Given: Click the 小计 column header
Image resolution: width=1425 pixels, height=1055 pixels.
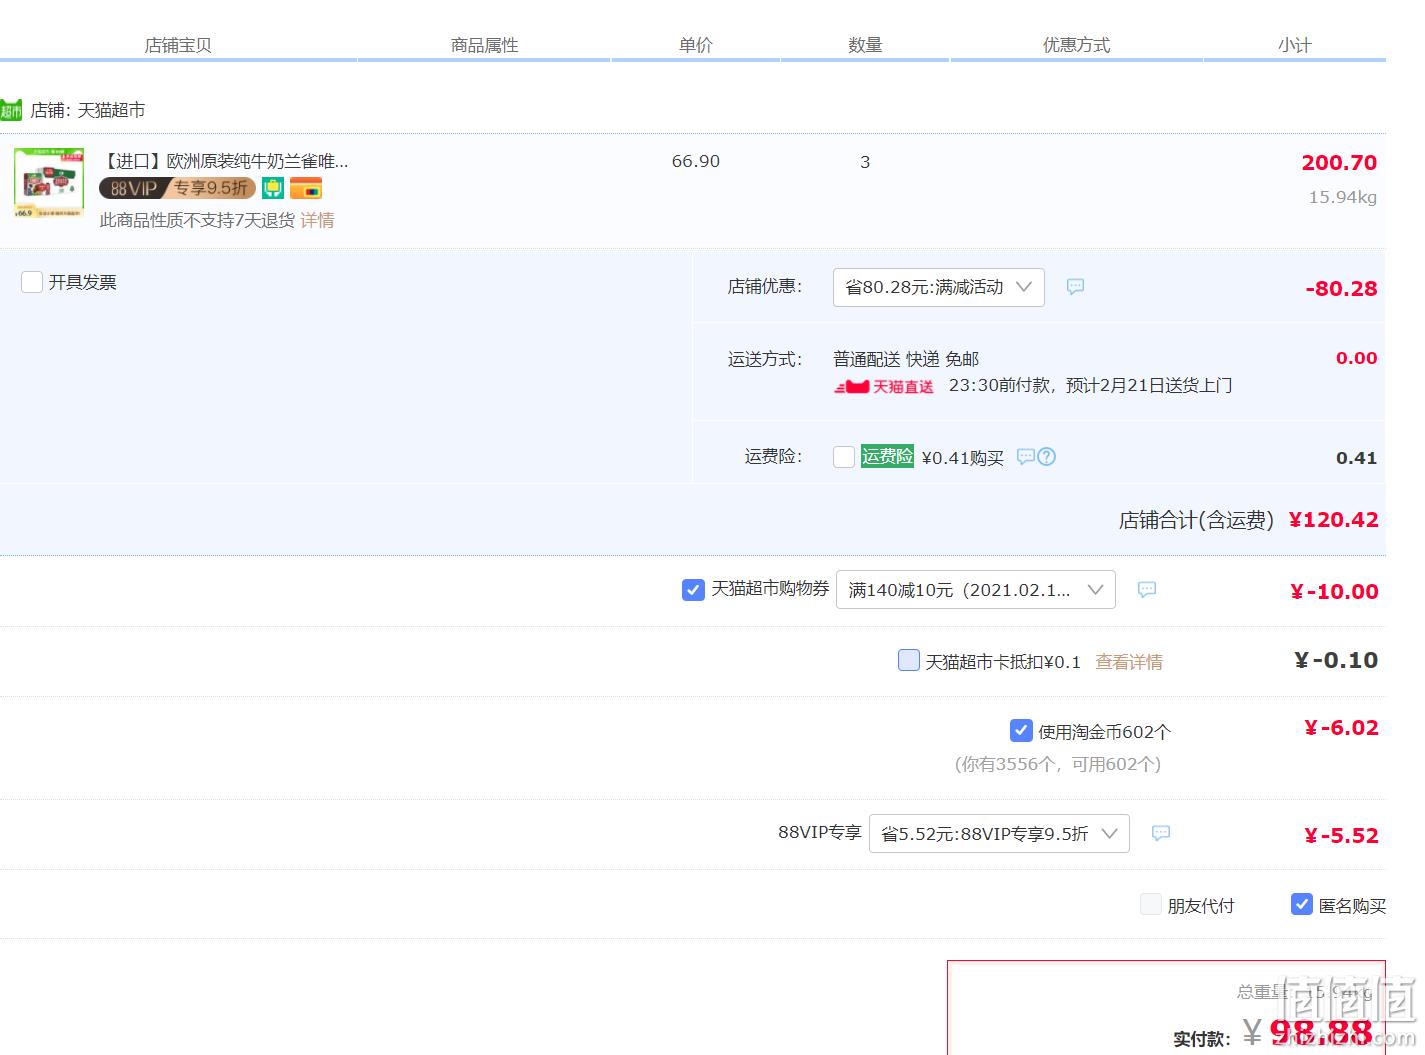Looking at the screenshot, I should [x=1294, y=45].
